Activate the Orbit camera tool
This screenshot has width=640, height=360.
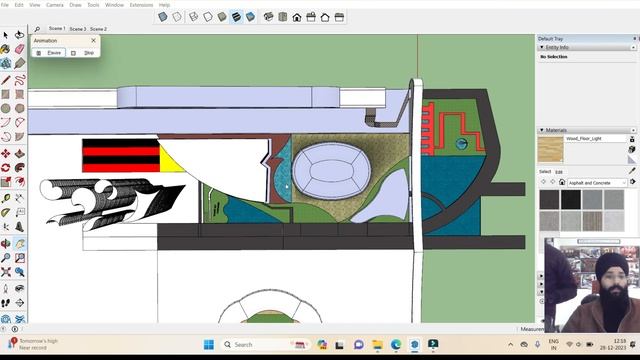6,244
